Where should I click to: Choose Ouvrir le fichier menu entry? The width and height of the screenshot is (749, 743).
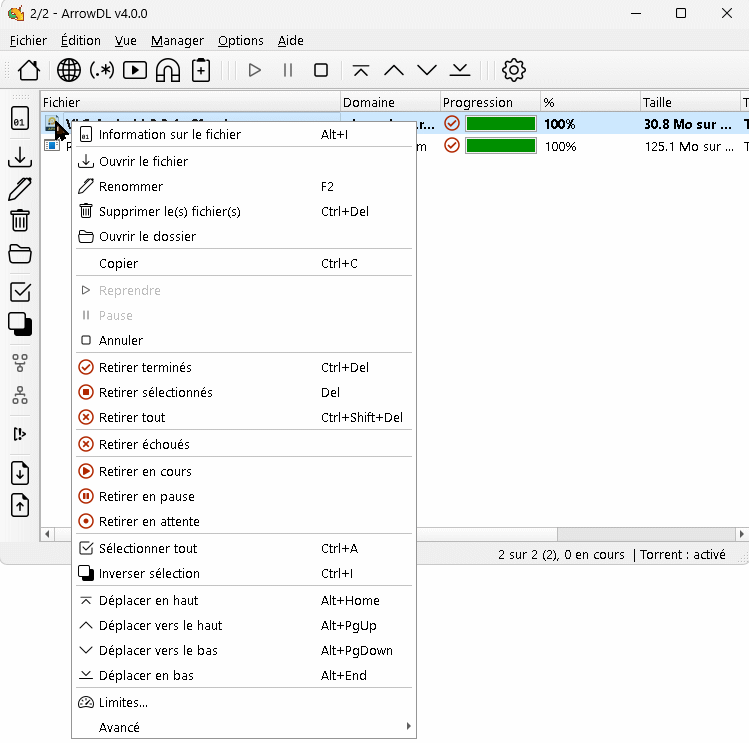(244, 162)
